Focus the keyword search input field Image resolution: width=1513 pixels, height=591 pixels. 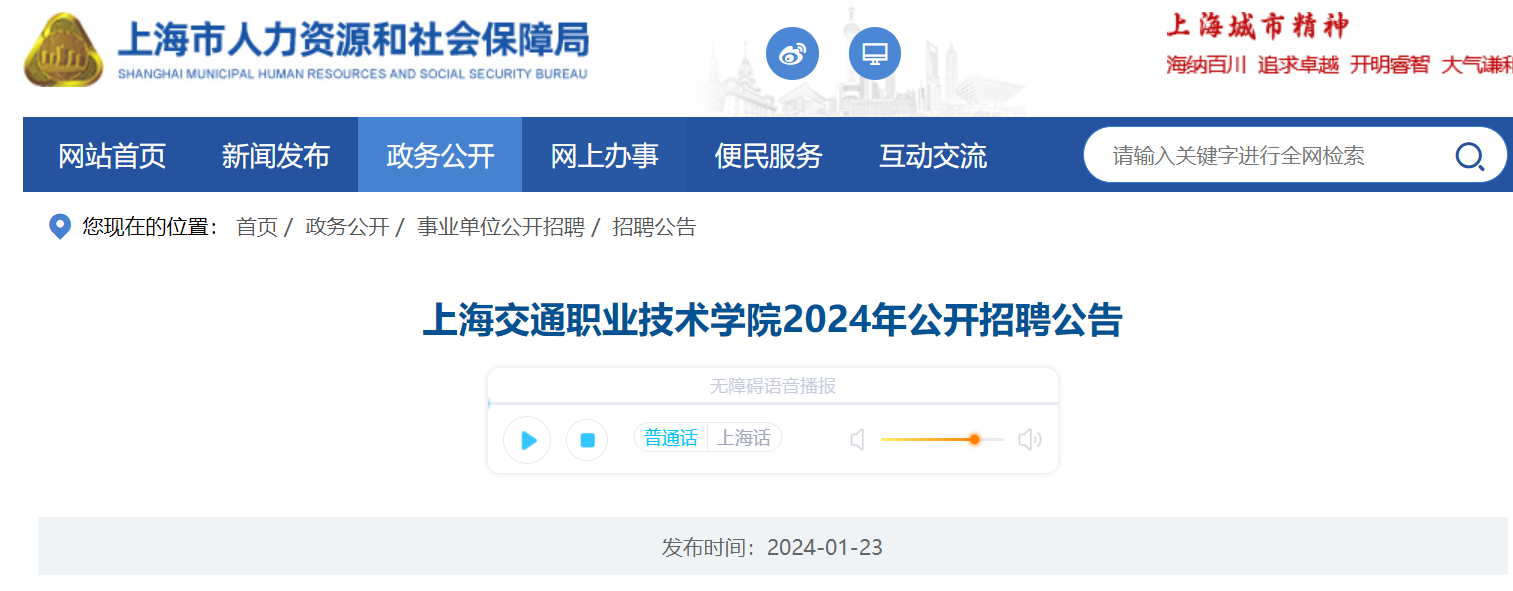pos(1270,156)
